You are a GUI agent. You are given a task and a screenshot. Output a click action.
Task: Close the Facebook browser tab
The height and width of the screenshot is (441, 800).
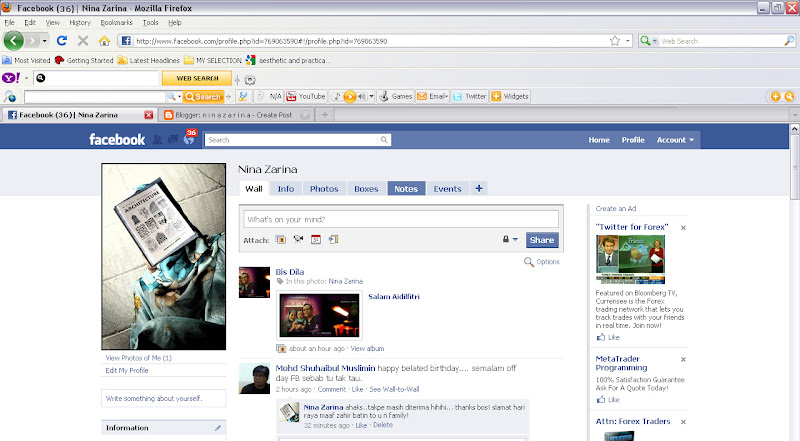click(148, 115)
